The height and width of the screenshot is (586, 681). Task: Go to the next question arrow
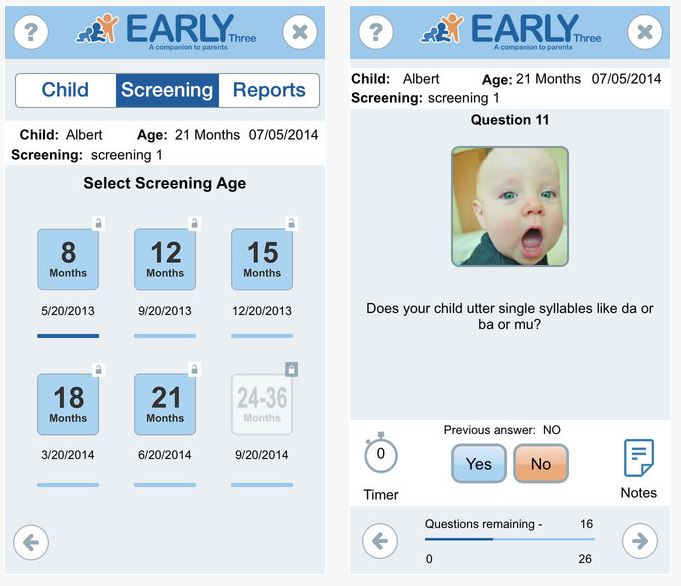639,541
